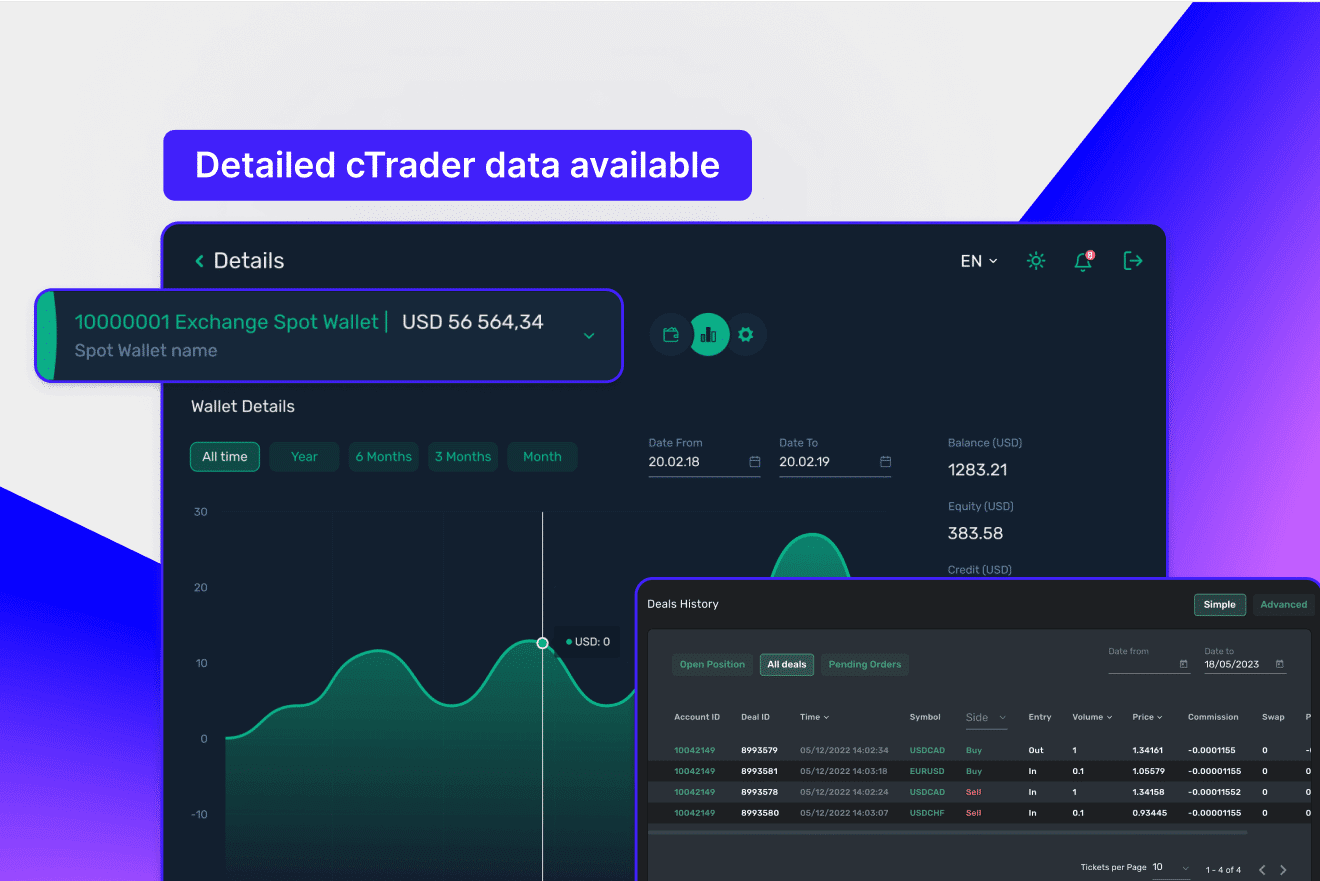The height and width of the screenshot is (881, 1320).
Task: Click Deal ID 8993581
Action: click(x=759, y=771)
